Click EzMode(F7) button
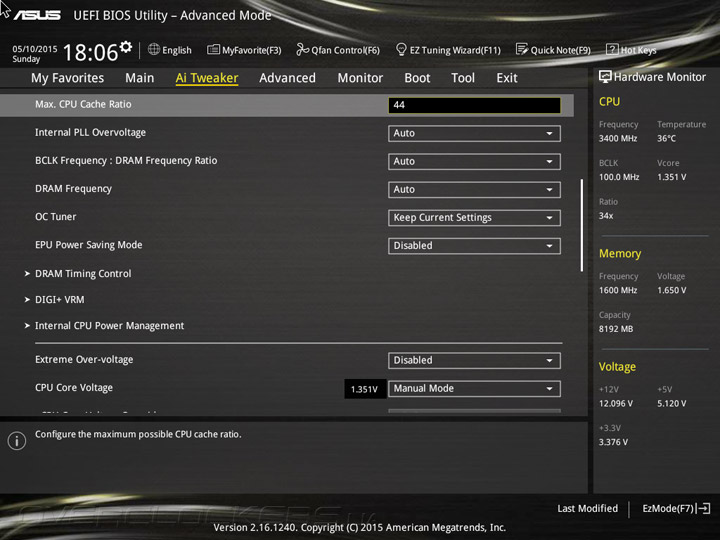Image resolution: width=720 pixels, height=540 pixels. point(676,508)
